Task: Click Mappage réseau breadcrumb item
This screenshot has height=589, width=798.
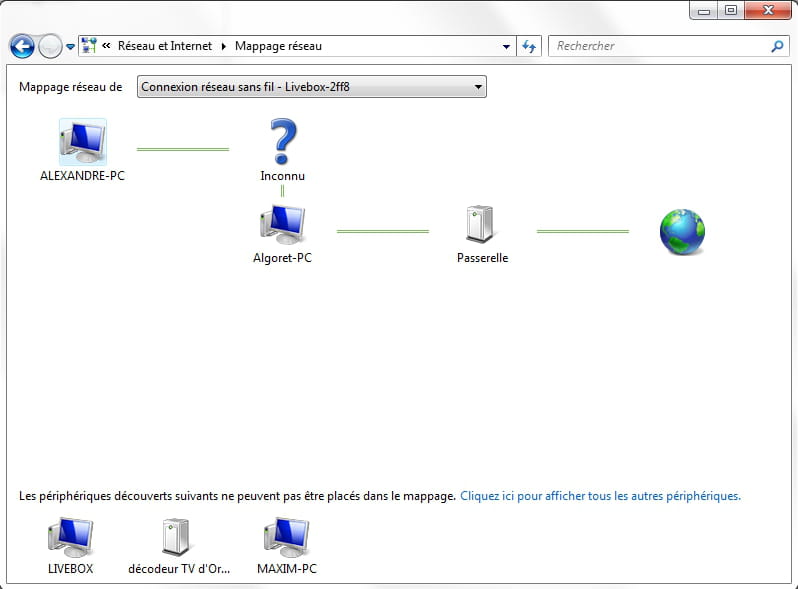Action: (x=278, y=46)
